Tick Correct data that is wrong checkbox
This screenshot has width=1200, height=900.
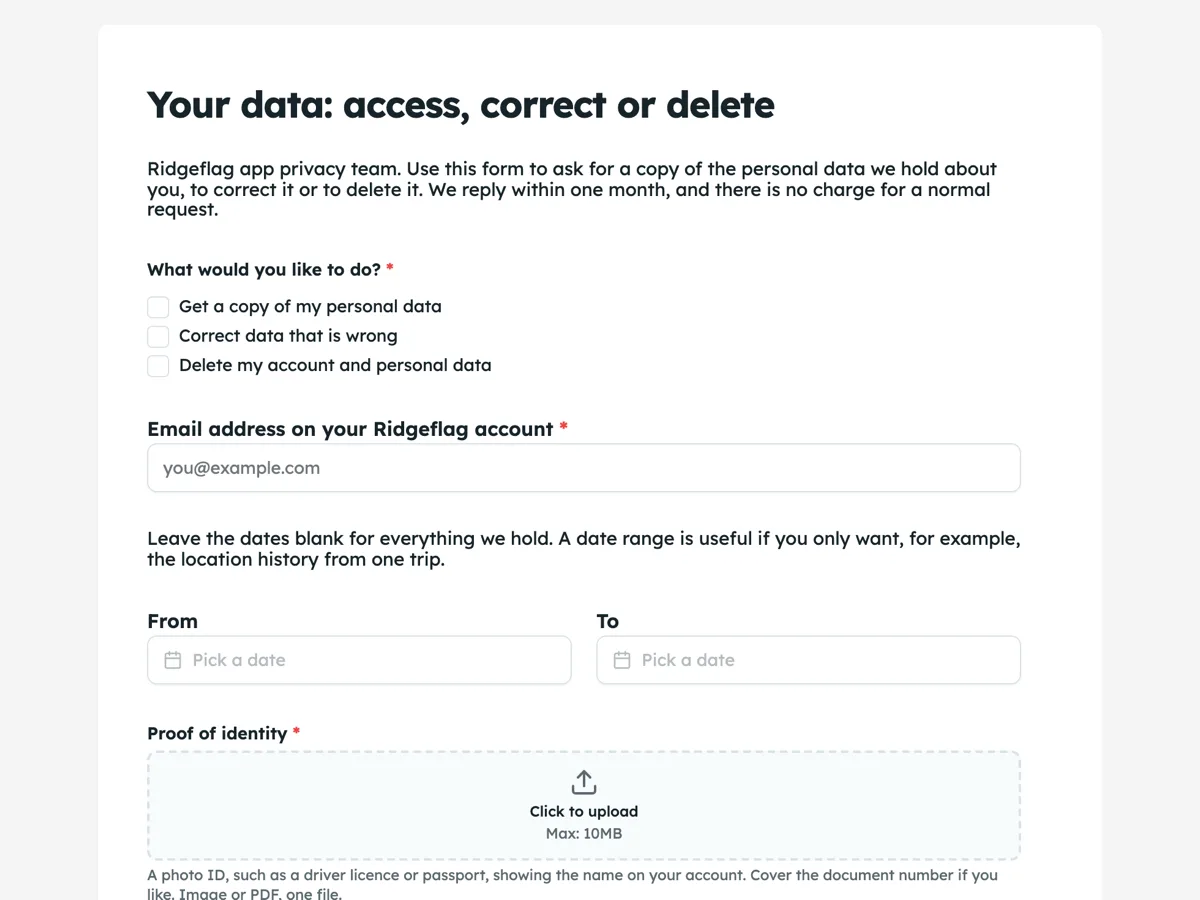click(158, 336)
